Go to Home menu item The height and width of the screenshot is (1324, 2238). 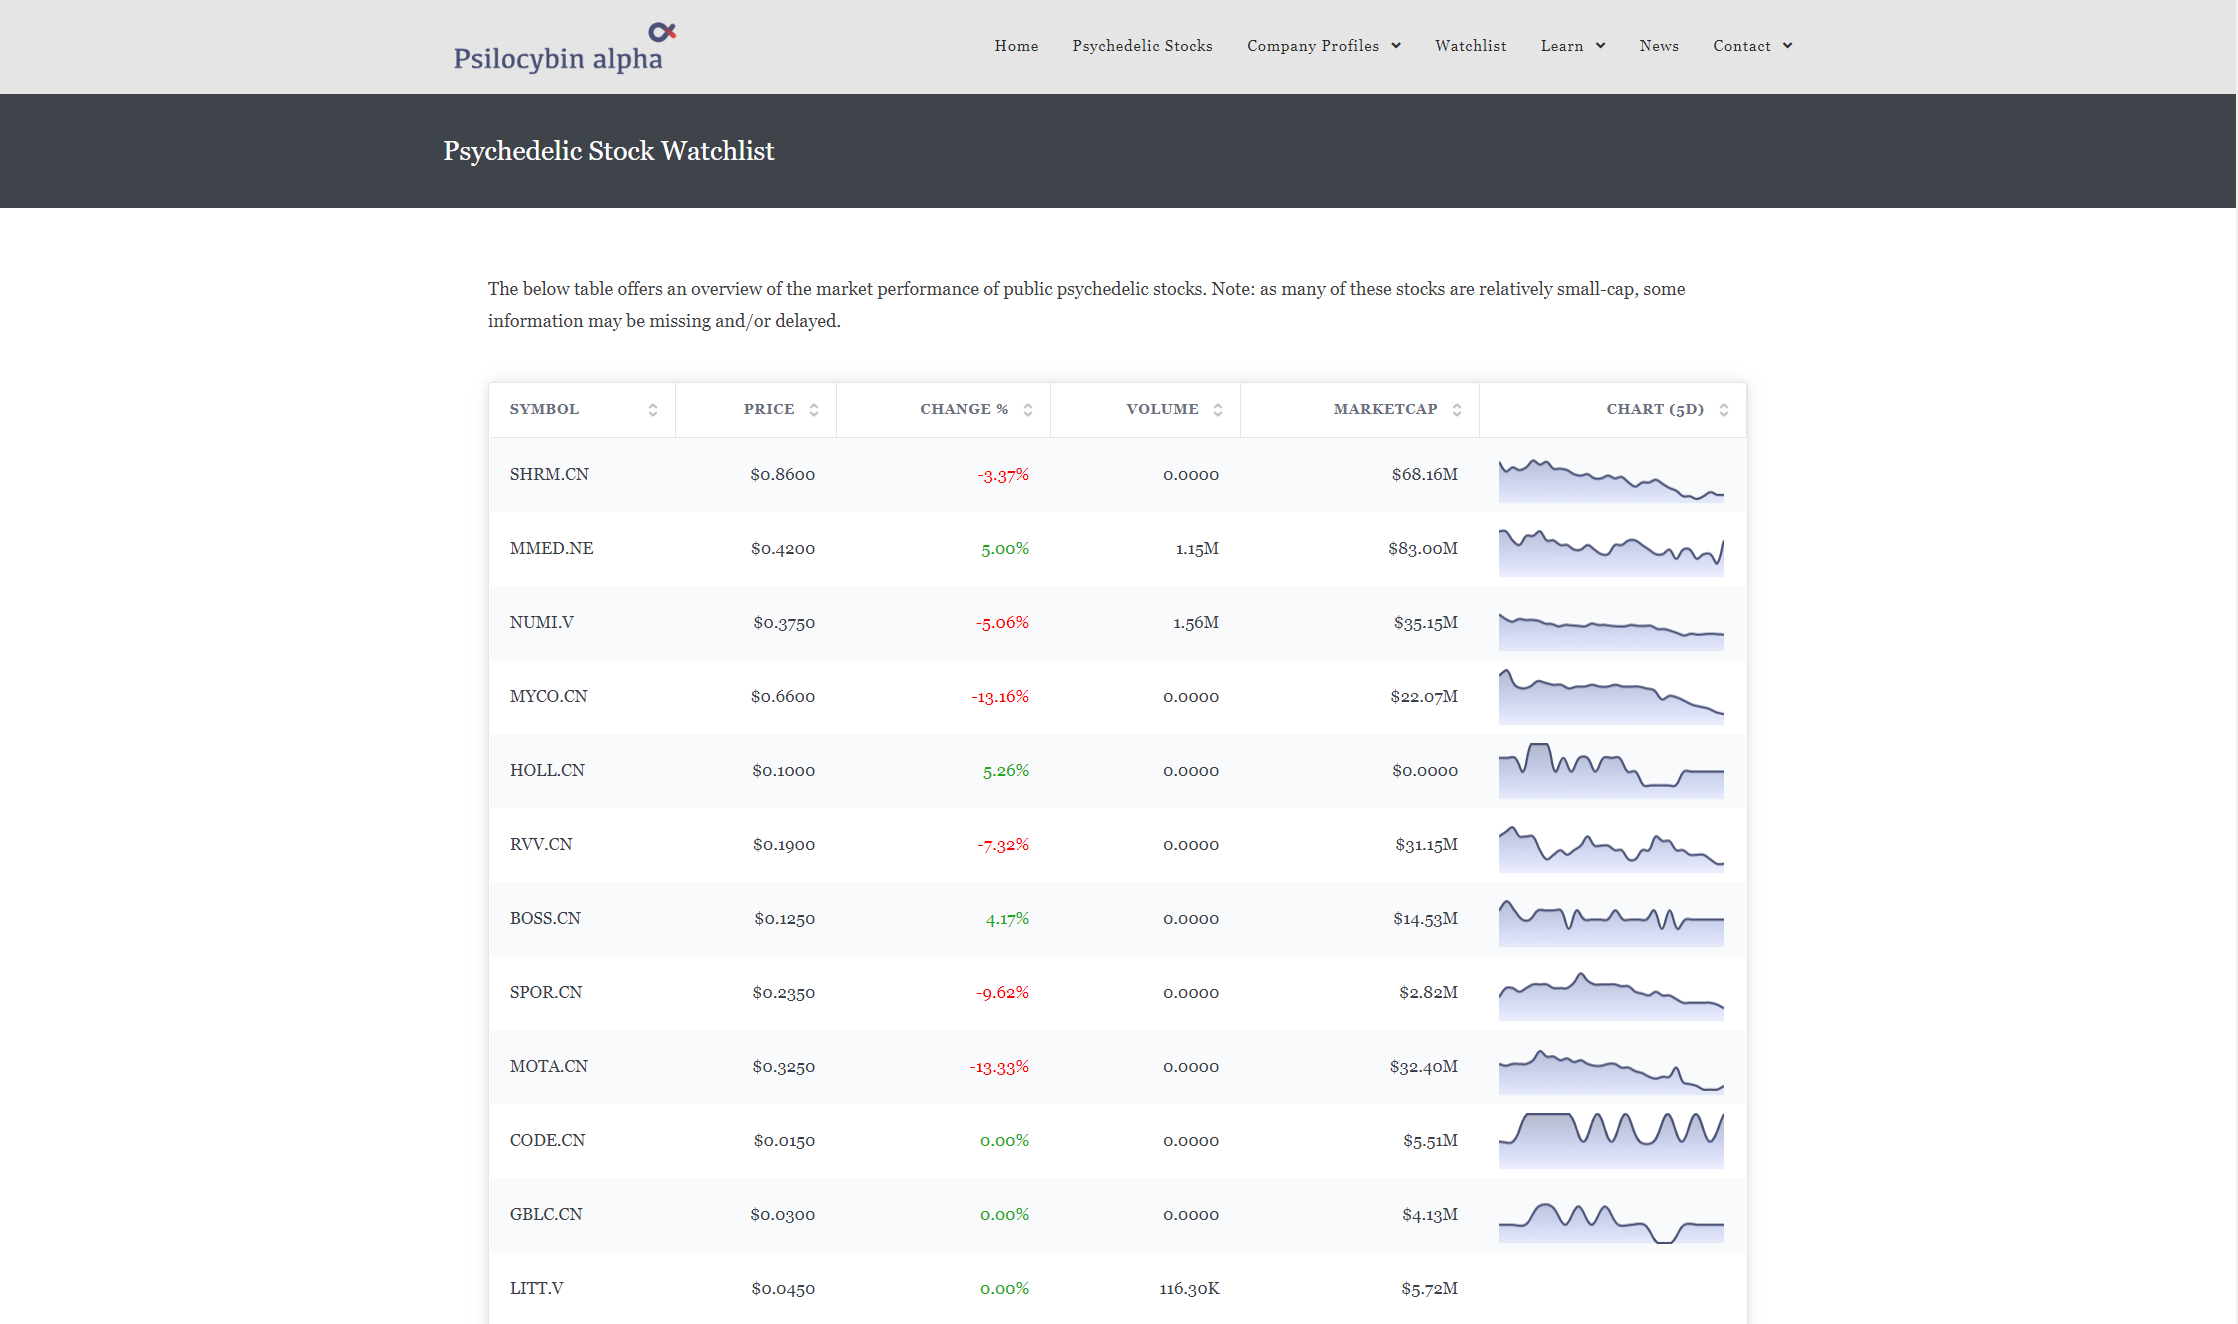(1016, 46)
